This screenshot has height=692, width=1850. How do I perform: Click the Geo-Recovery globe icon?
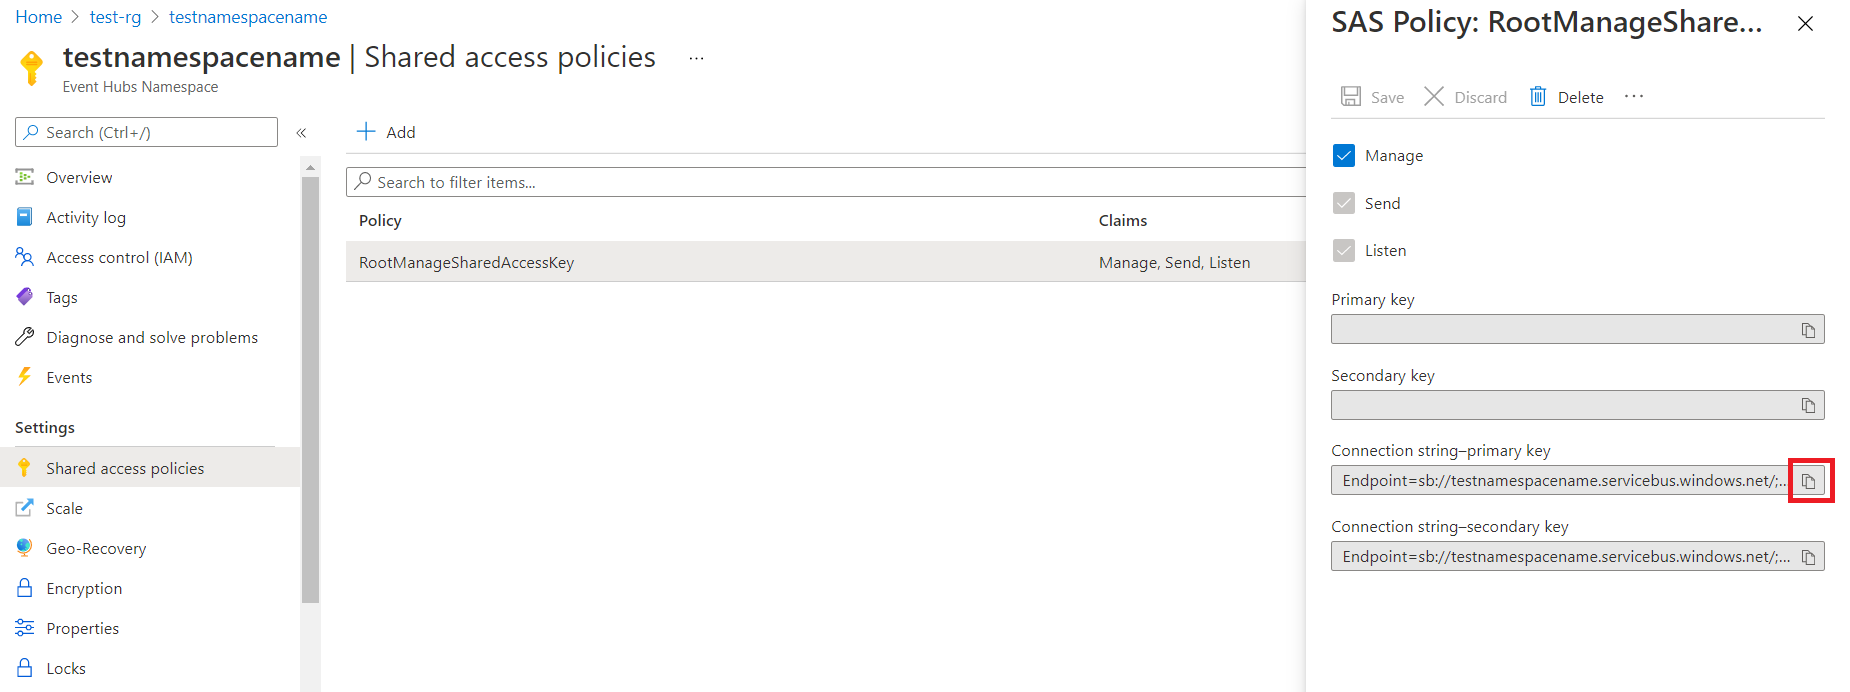tap(25, 547)
